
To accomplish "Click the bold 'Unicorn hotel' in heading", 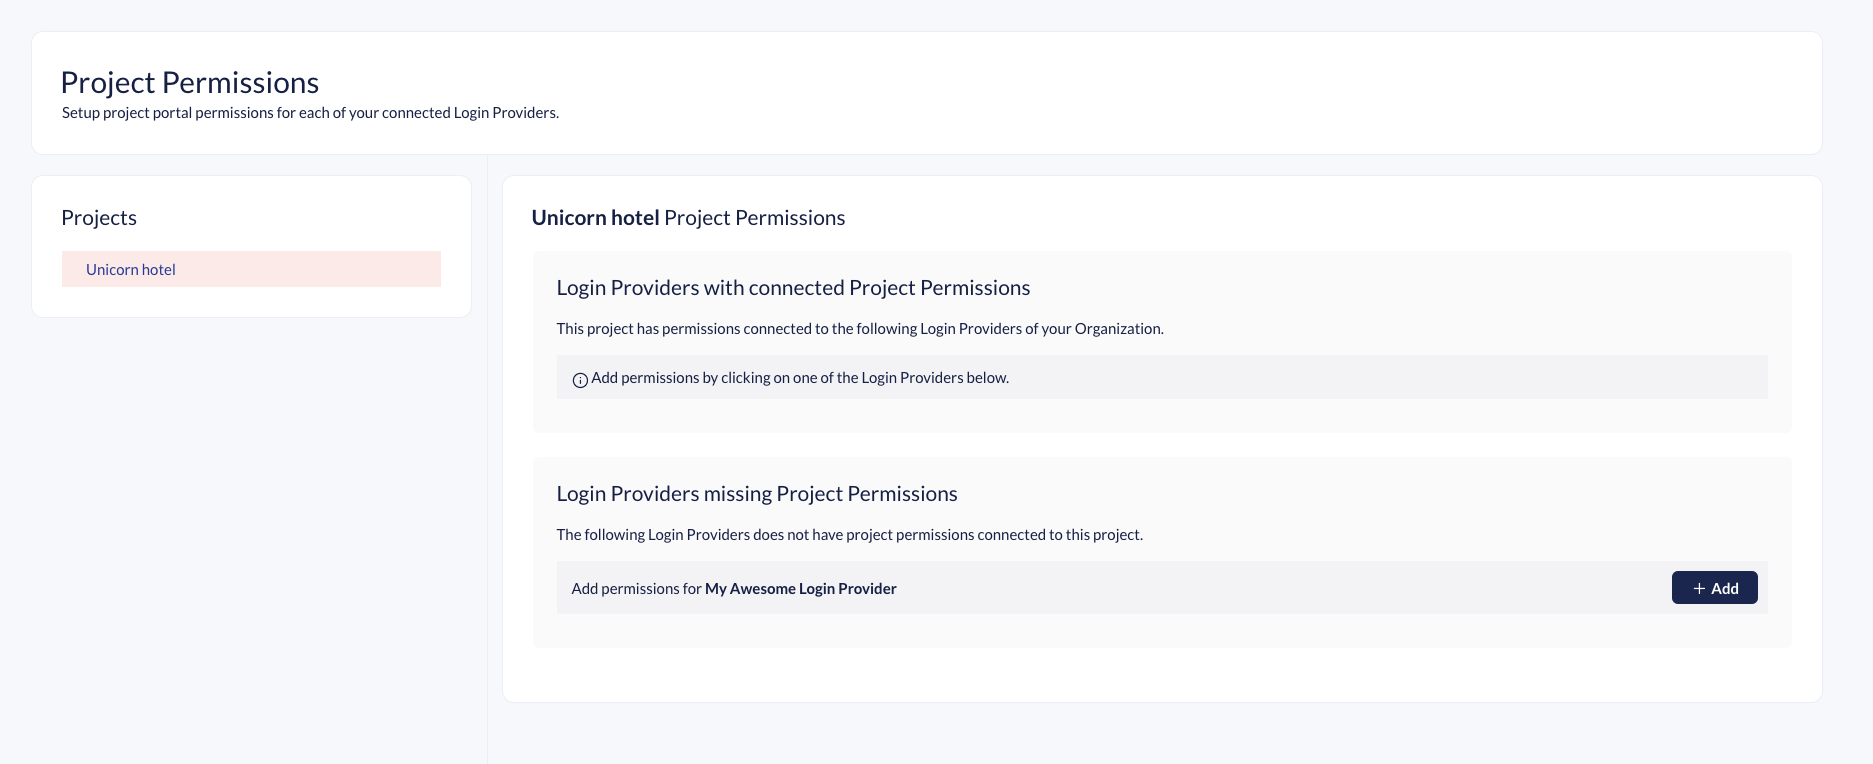I will (x=595, y=218).
